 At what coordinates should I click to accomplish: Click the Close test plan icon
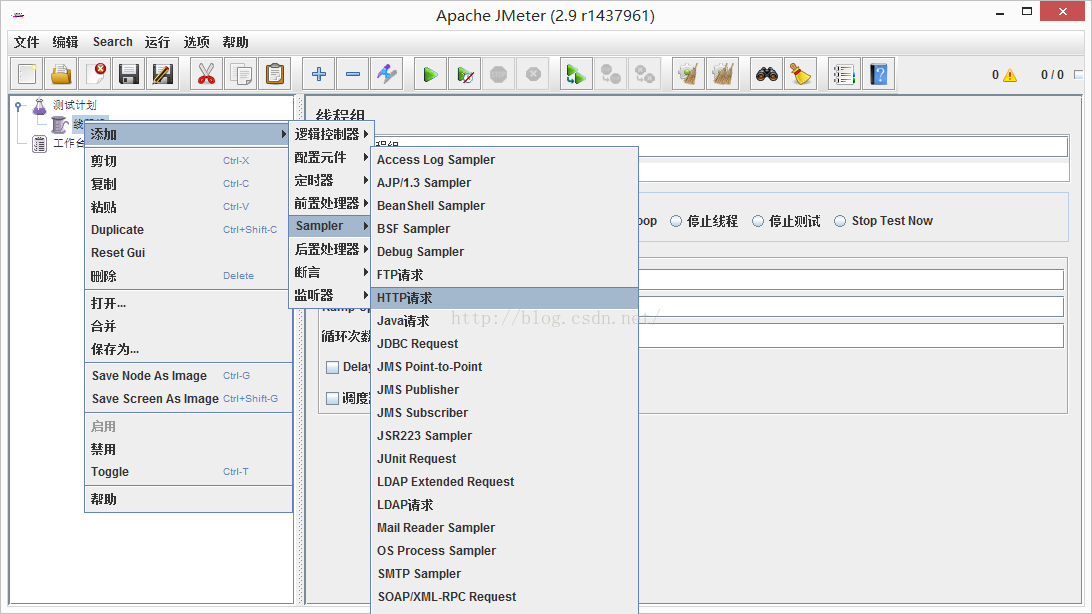(95, 74)
